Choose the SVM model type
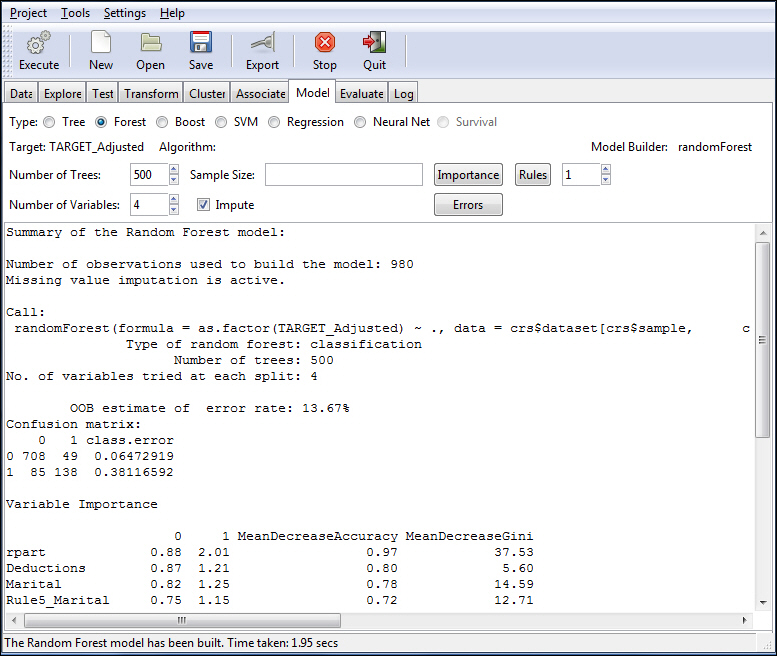The image size is (777, 656). click(221, 122)
